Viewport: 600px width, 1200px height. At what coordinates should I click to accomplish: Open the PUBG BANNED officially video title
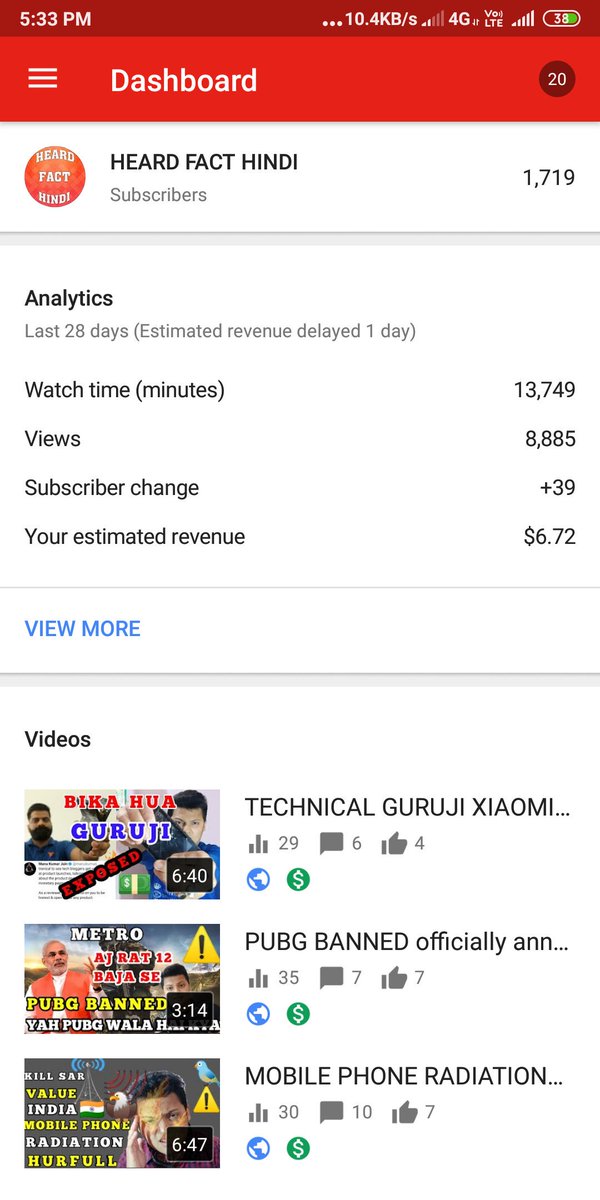click(x=407, y=941)
